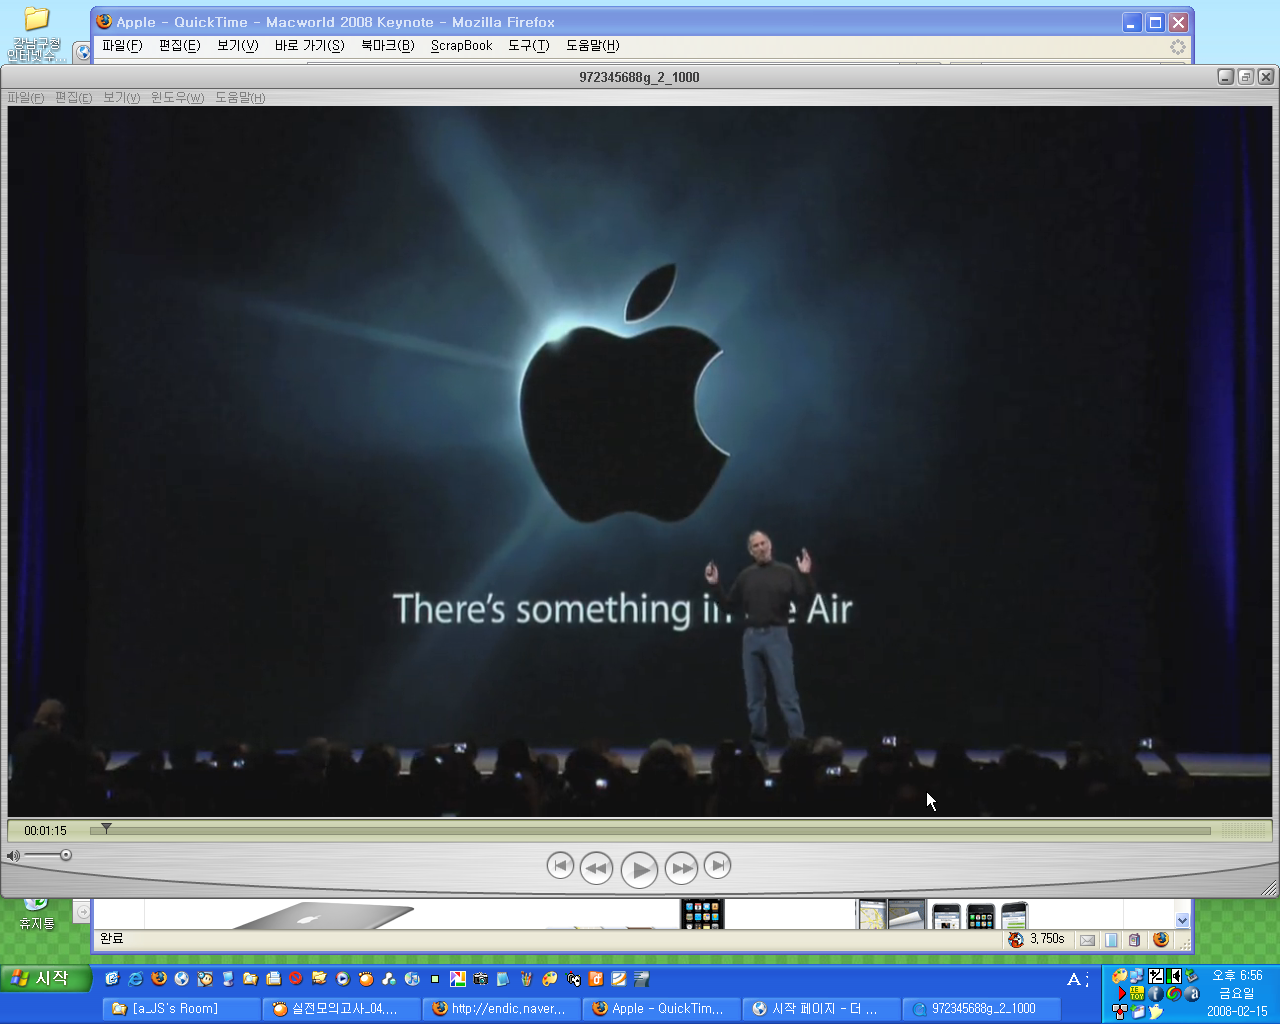The height and width of the screenshot is (1024, 1280).
Task: Seek to the middle of the QuickTime timeline
Action: 650,830
